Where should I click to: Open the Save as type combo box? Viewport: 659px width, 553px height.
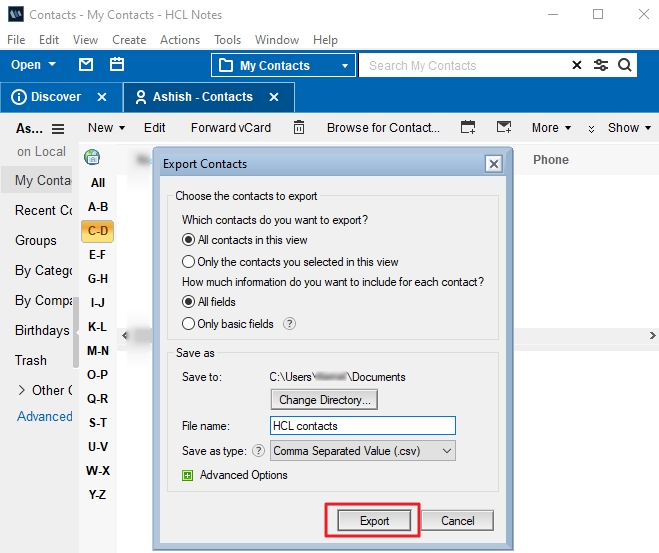(362, 451)
